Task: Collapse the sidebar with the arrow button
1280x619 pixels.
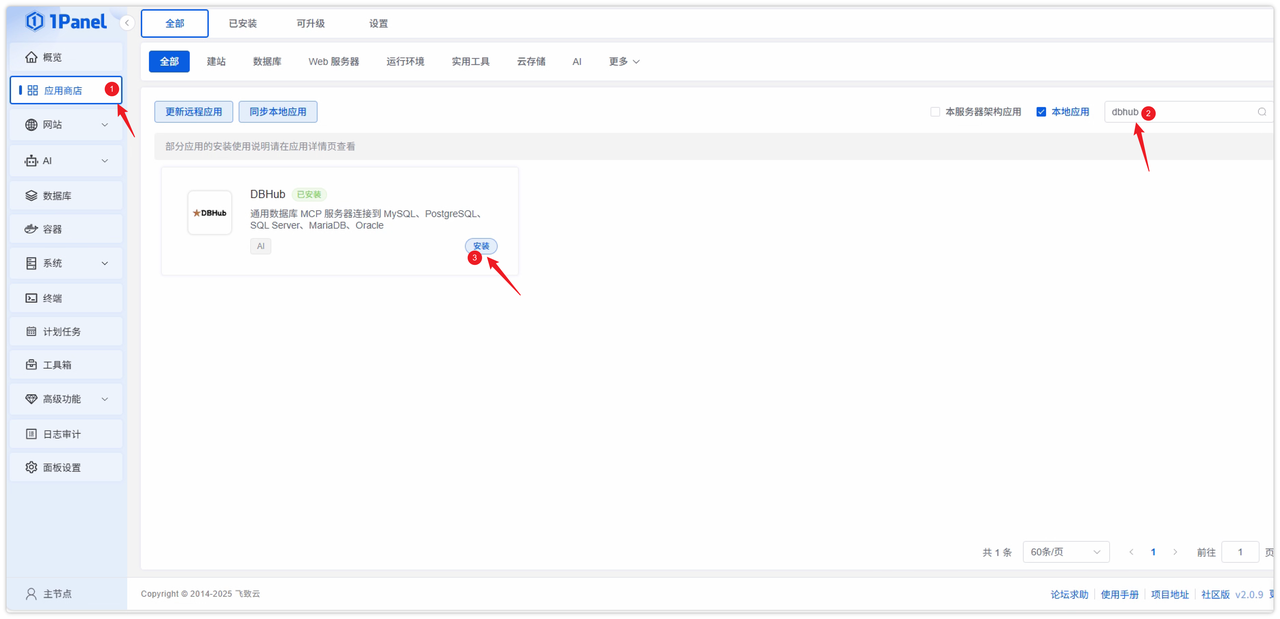Action: [127, 23]
